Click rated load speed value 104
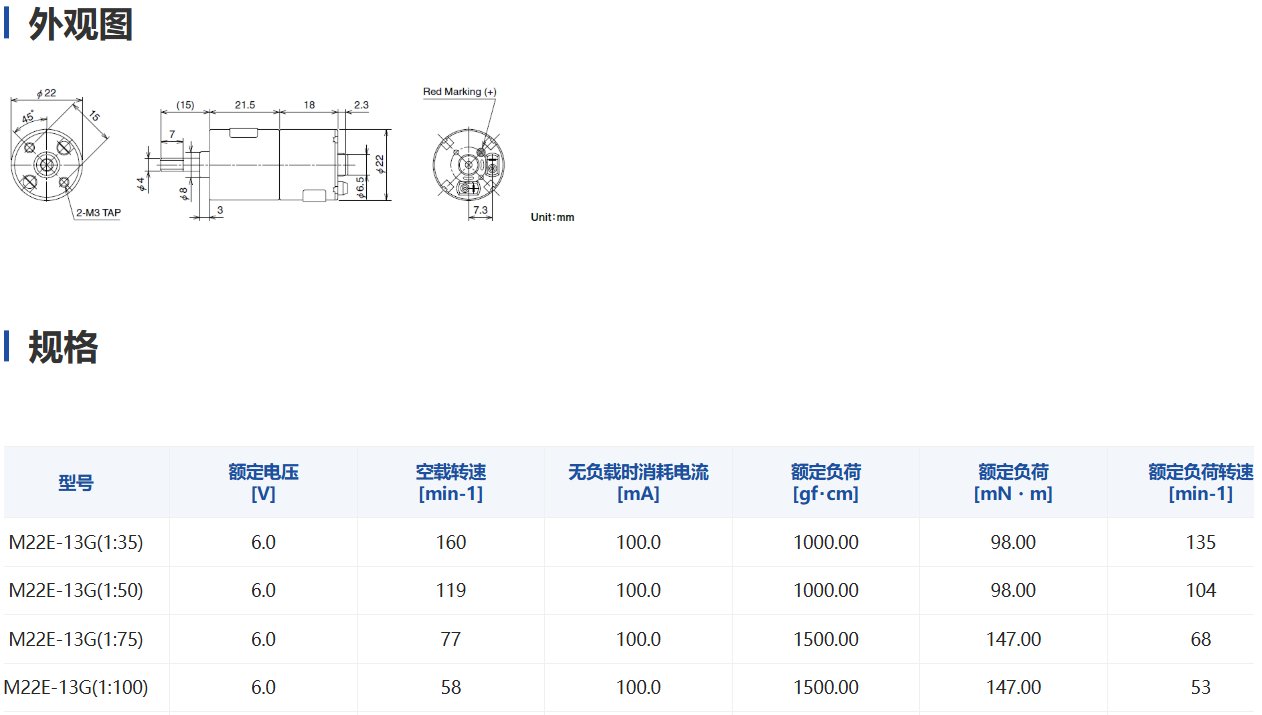1262x715 pixels. (1201, 590)
